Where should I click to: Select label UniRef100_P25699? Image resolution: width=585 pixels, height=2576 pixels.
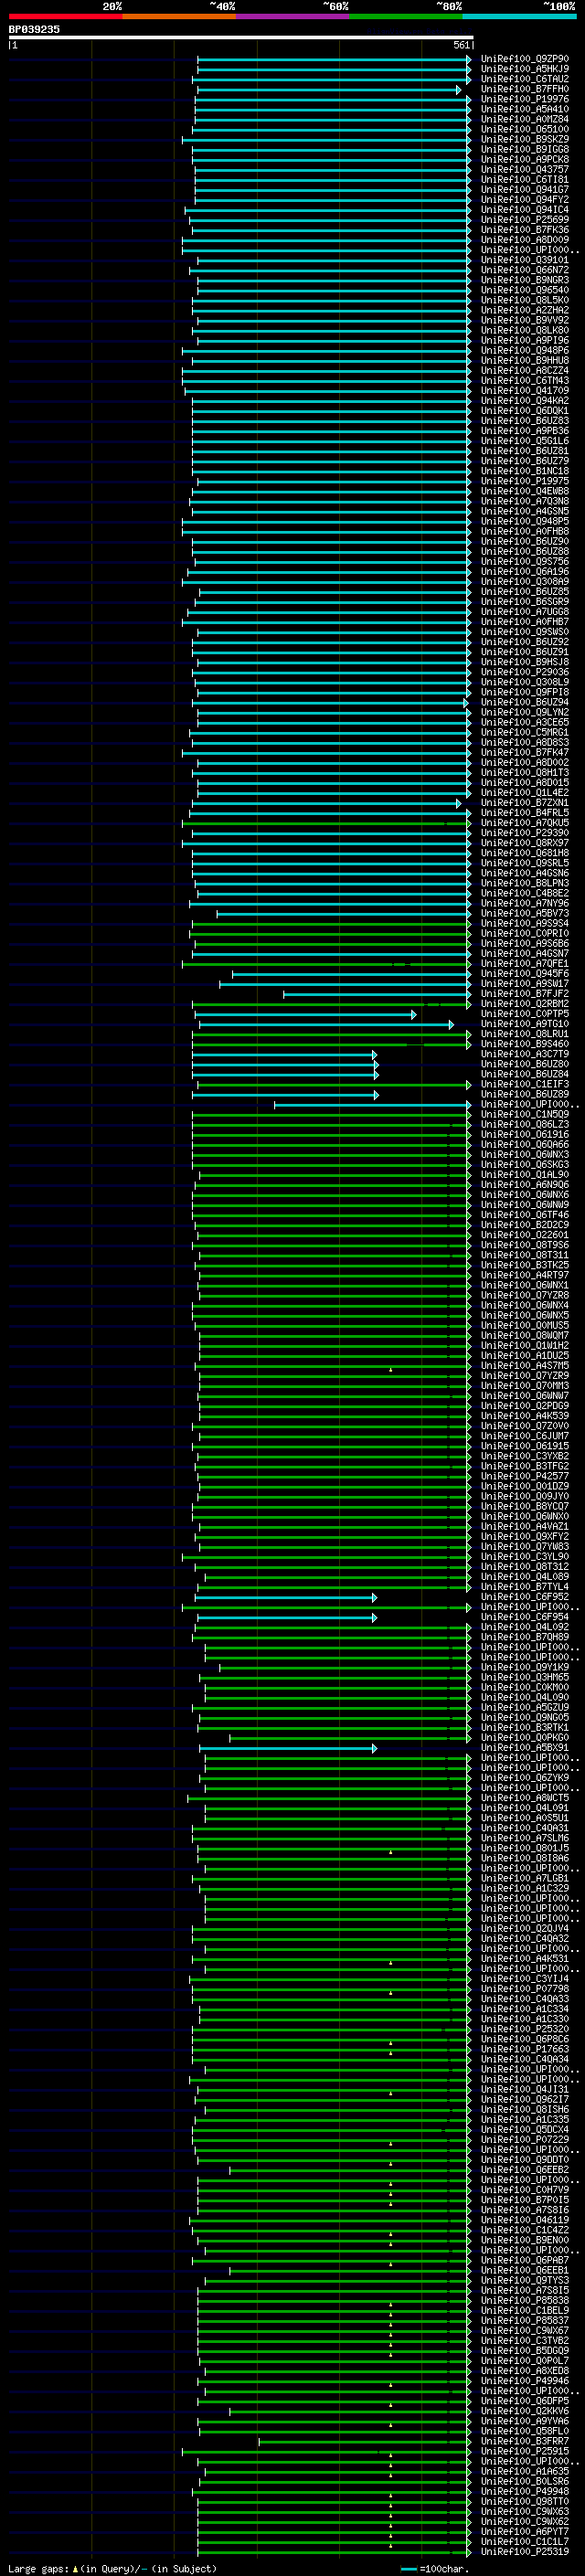click(x=525, y=220)
